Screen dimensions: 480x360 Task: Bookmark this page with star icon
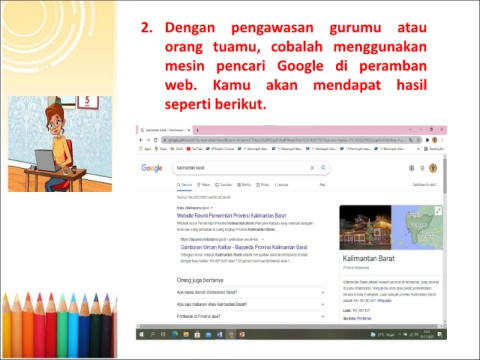418,140
